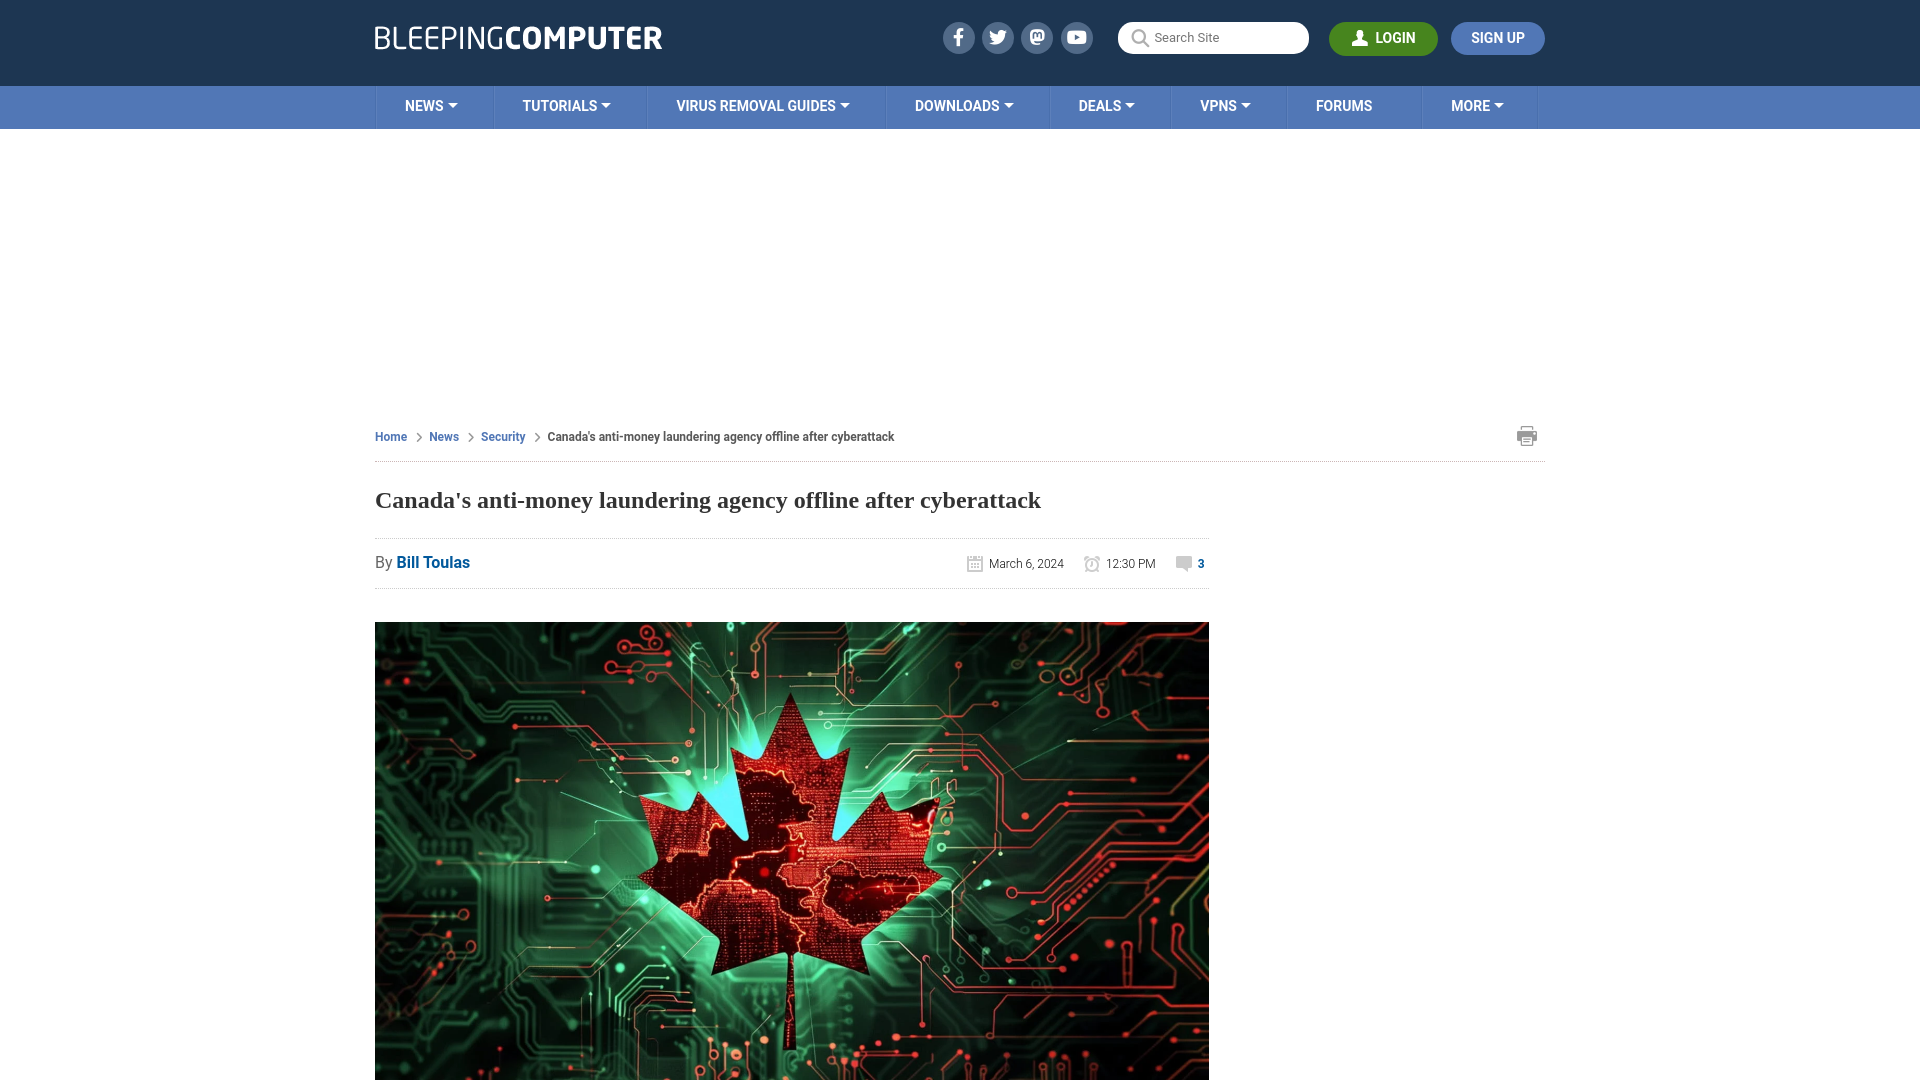This screenshot has height=1080, width=1920.
Task: Select the FORUMS menu item
Action: (1344, 105)
